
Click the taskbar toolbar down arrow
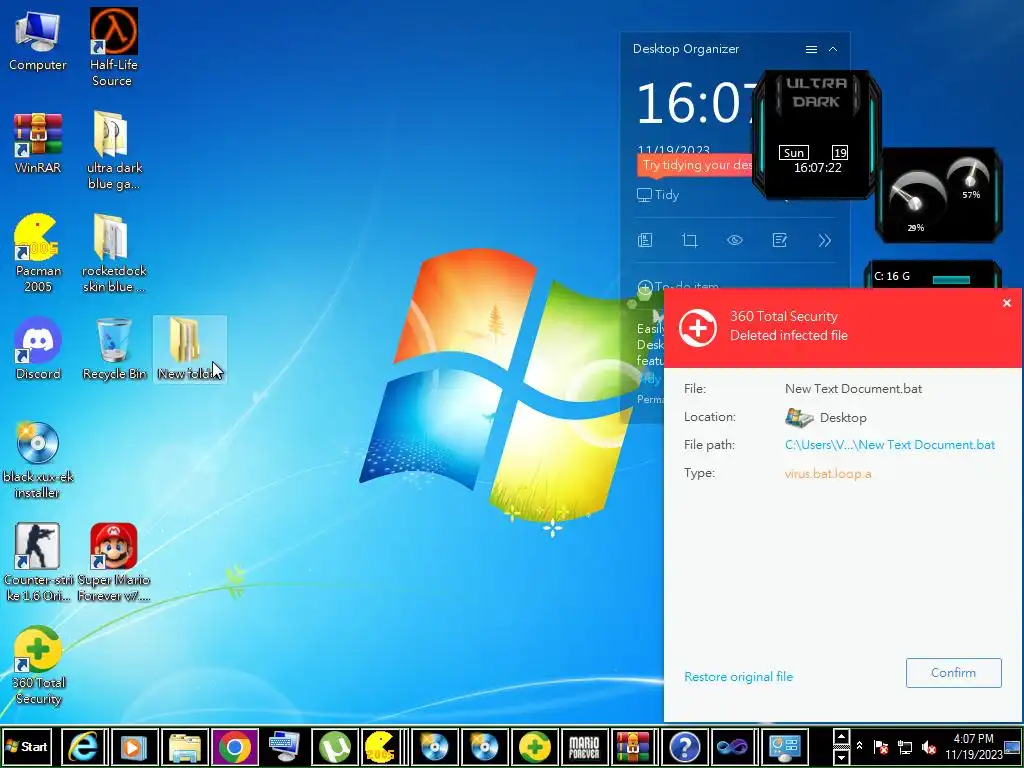tap(842, 756)
